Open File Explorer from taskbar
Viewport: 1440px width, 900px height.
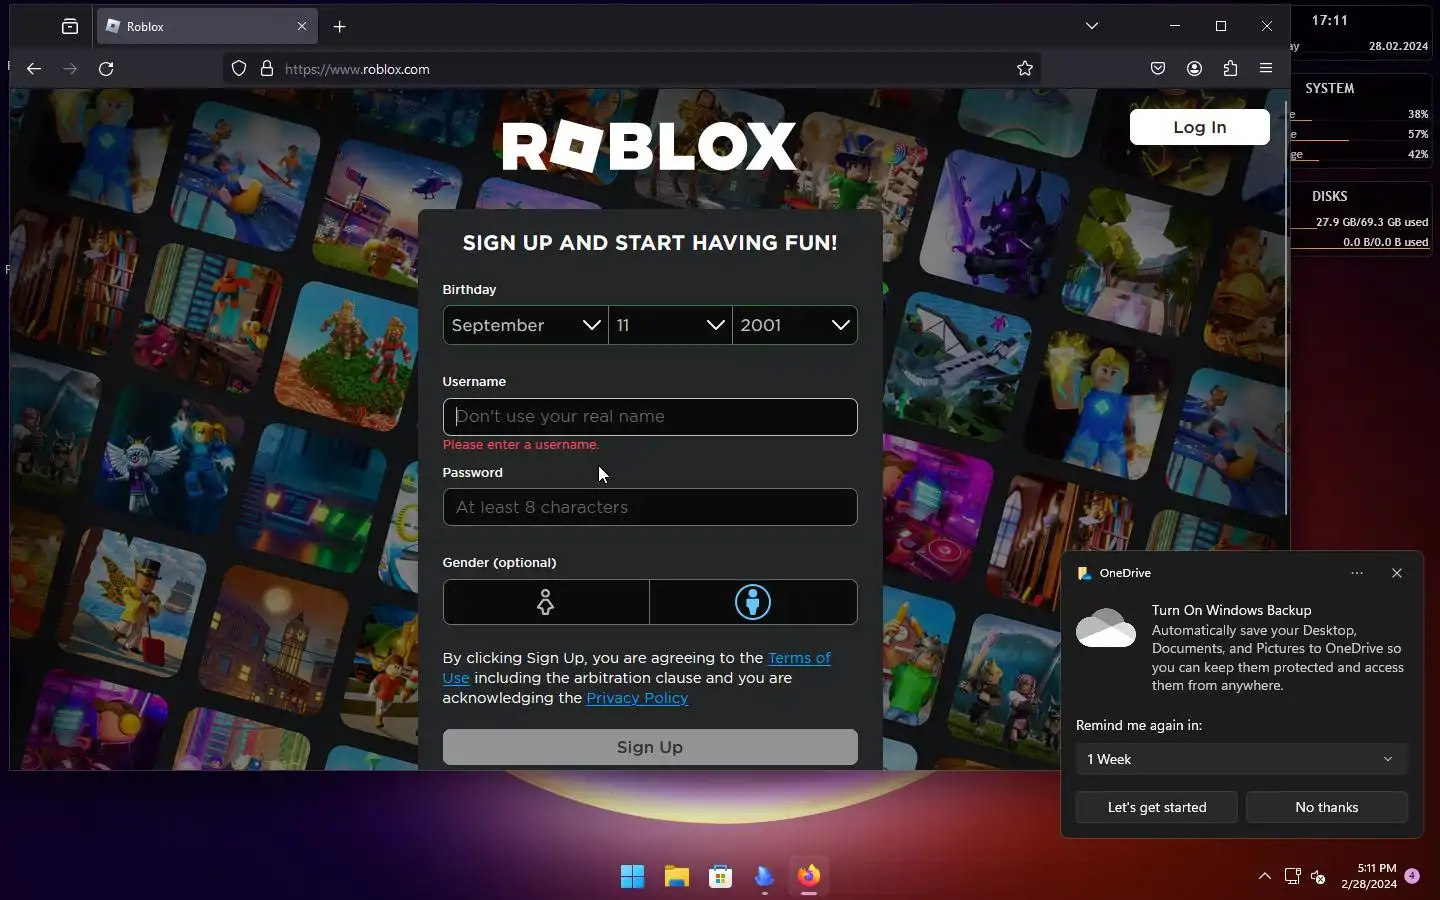click(x=677, y=877)
